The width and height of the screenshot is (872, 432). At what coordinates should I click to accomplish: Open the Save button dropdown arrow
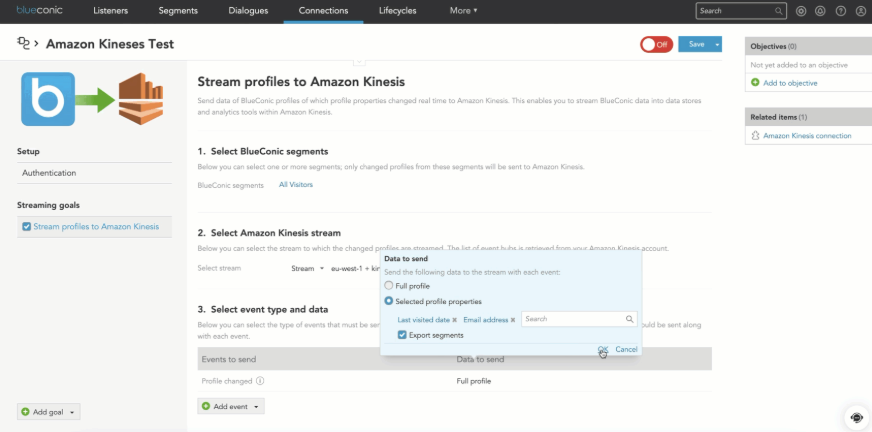717,44
